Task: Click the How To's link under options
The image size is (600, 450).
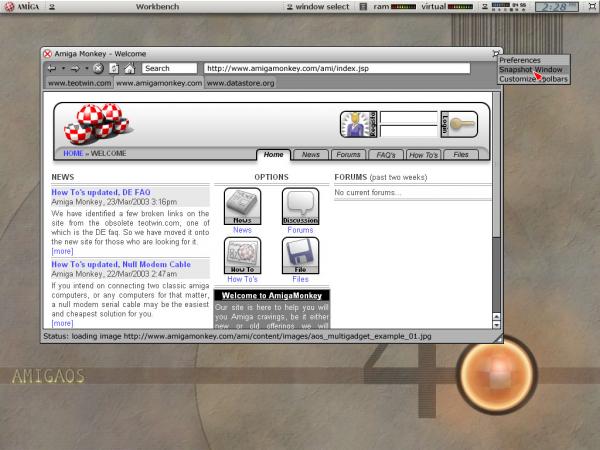Action: point(242,279)
